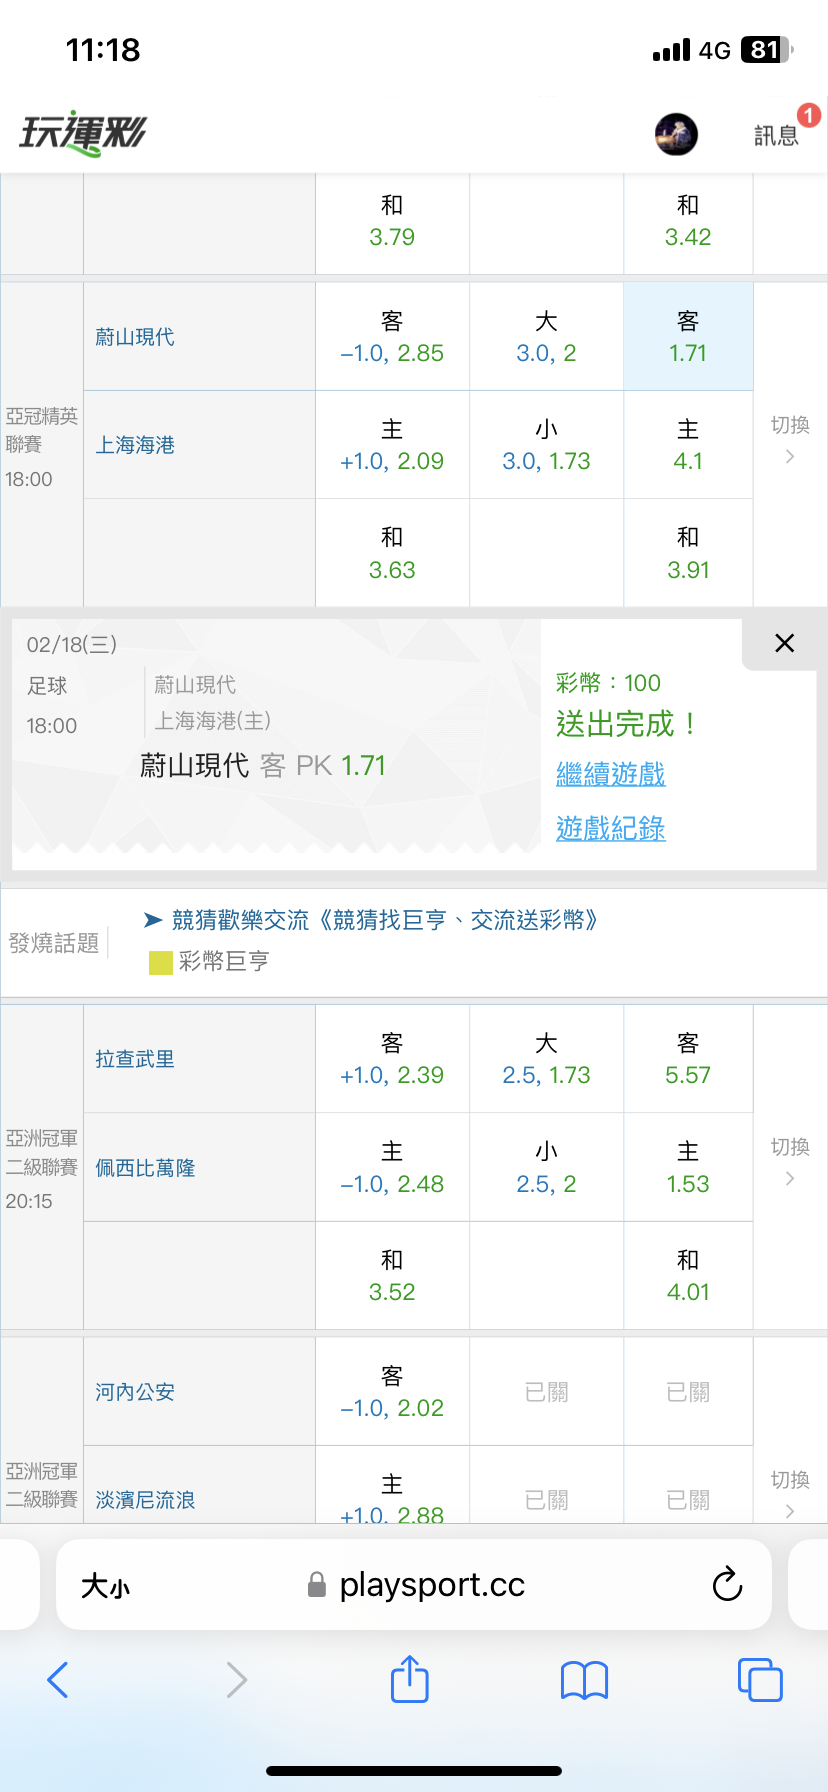Click the 繼續遊戲 link
The height and width of the screenshot is (1792, 828).
point(610,774)
